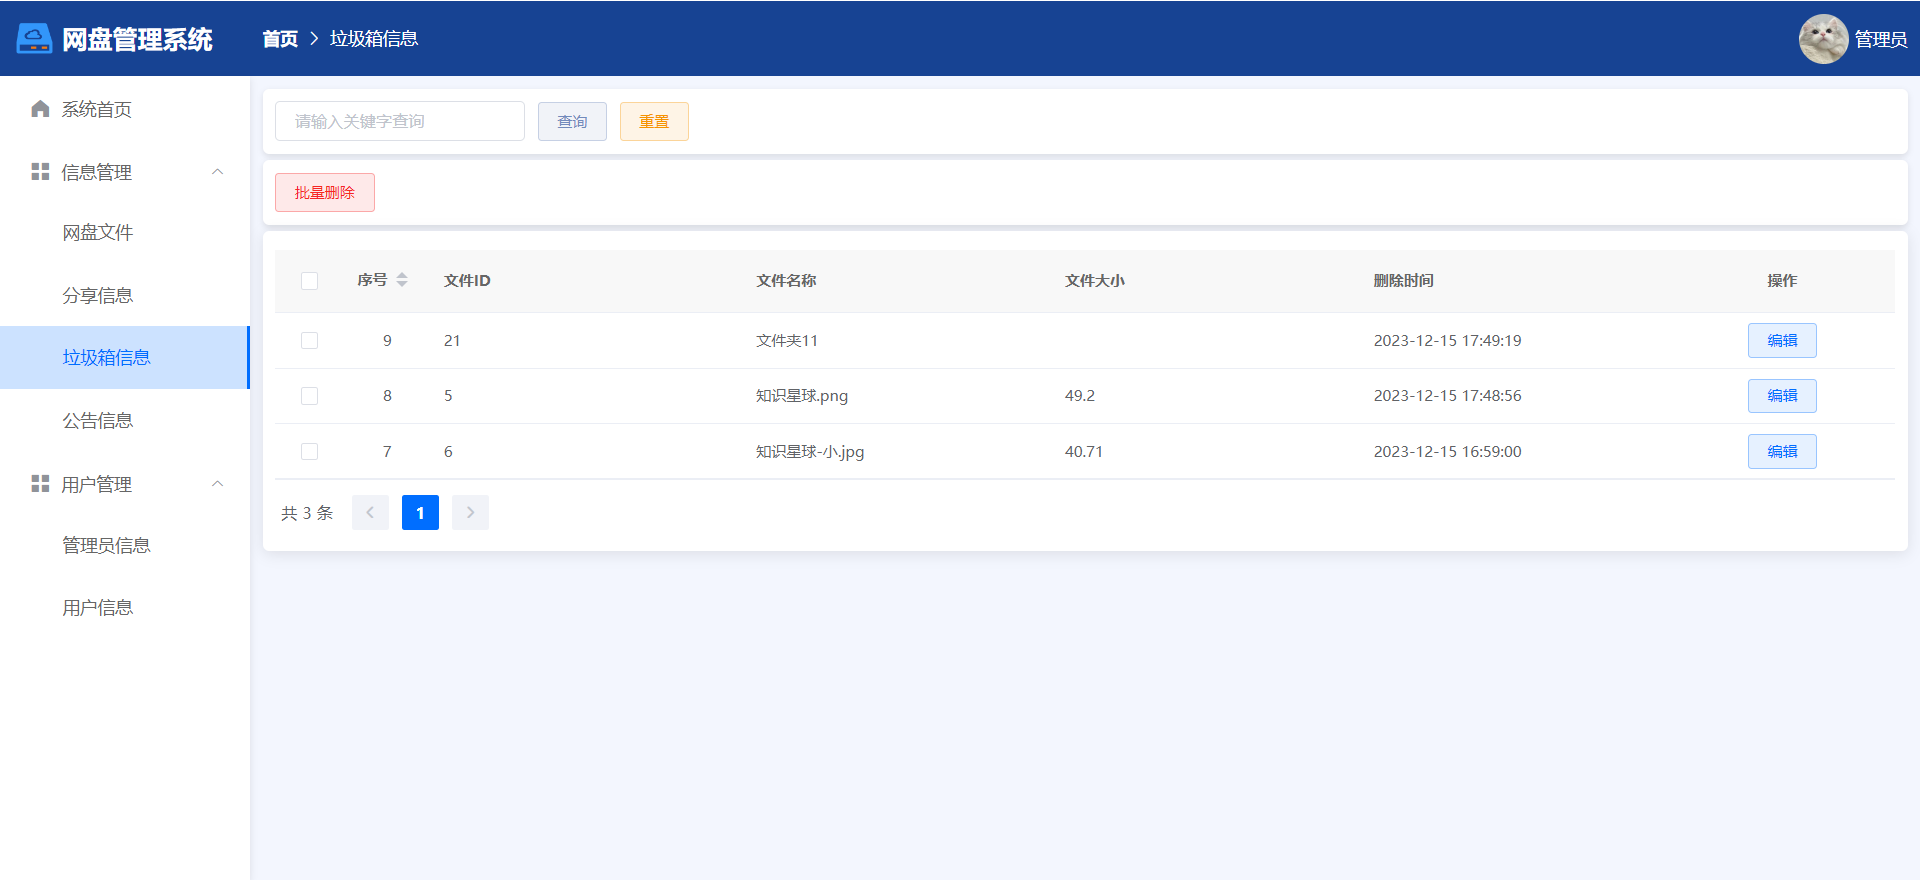The width and height of the screenshot is (1920, 880).
Task: Edit the 文件夹11 row
Action: pos(1782,341)
